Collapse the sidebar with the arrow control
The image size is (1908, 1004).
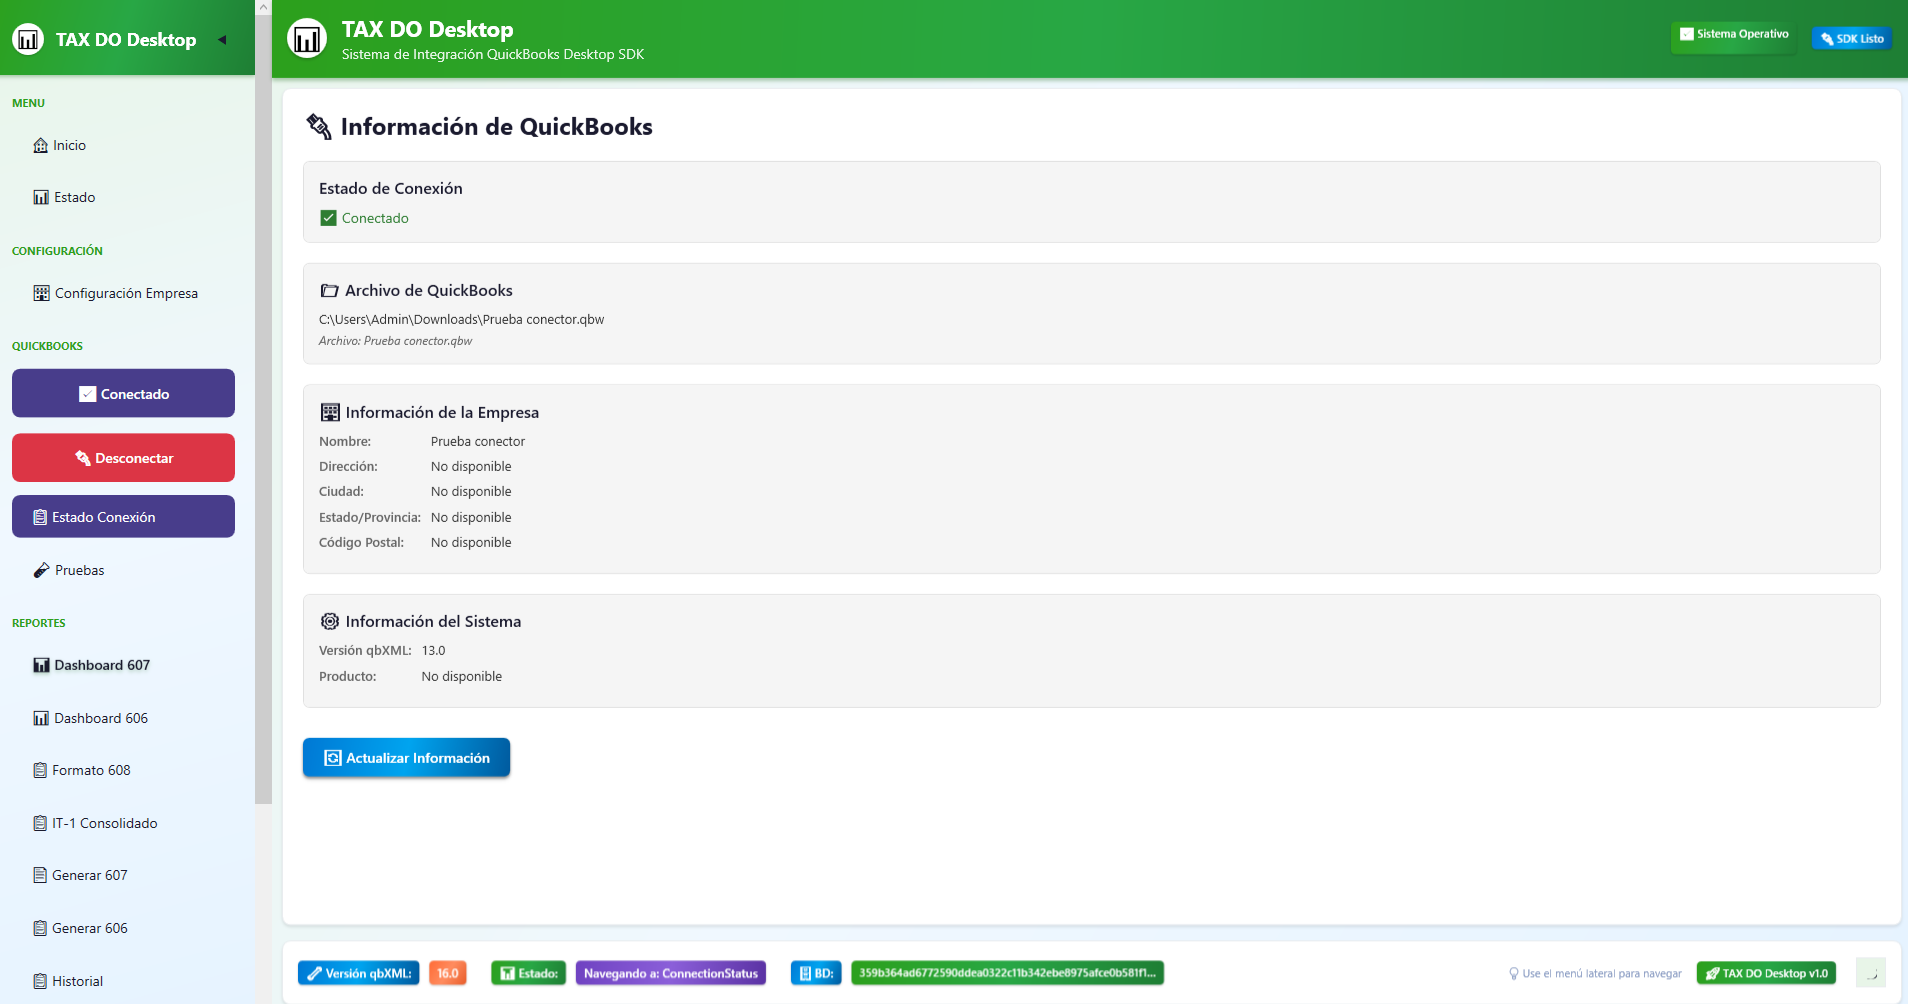pos(221,39)
